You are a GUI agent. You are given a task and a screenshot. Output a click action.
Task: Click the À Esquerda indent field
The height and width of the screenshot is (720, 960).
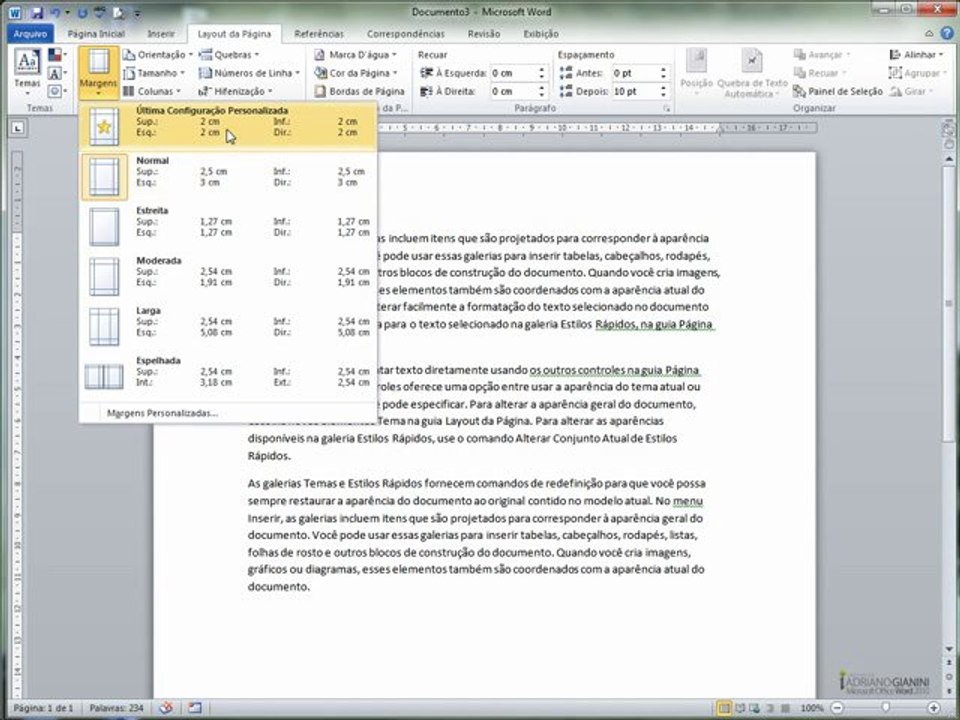click(x=513, y=73)
